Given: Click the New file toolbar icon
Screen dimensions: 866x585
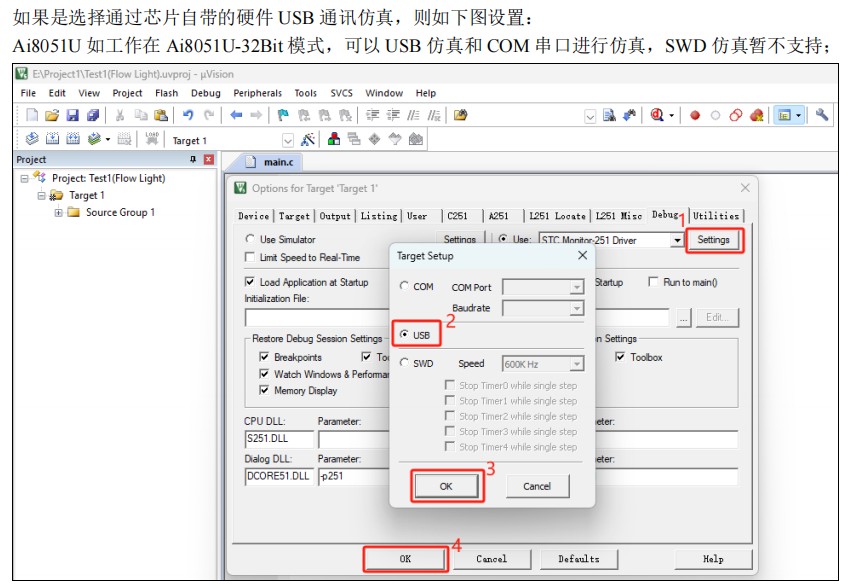Looking at the screenshot, I should click(32, 116).
